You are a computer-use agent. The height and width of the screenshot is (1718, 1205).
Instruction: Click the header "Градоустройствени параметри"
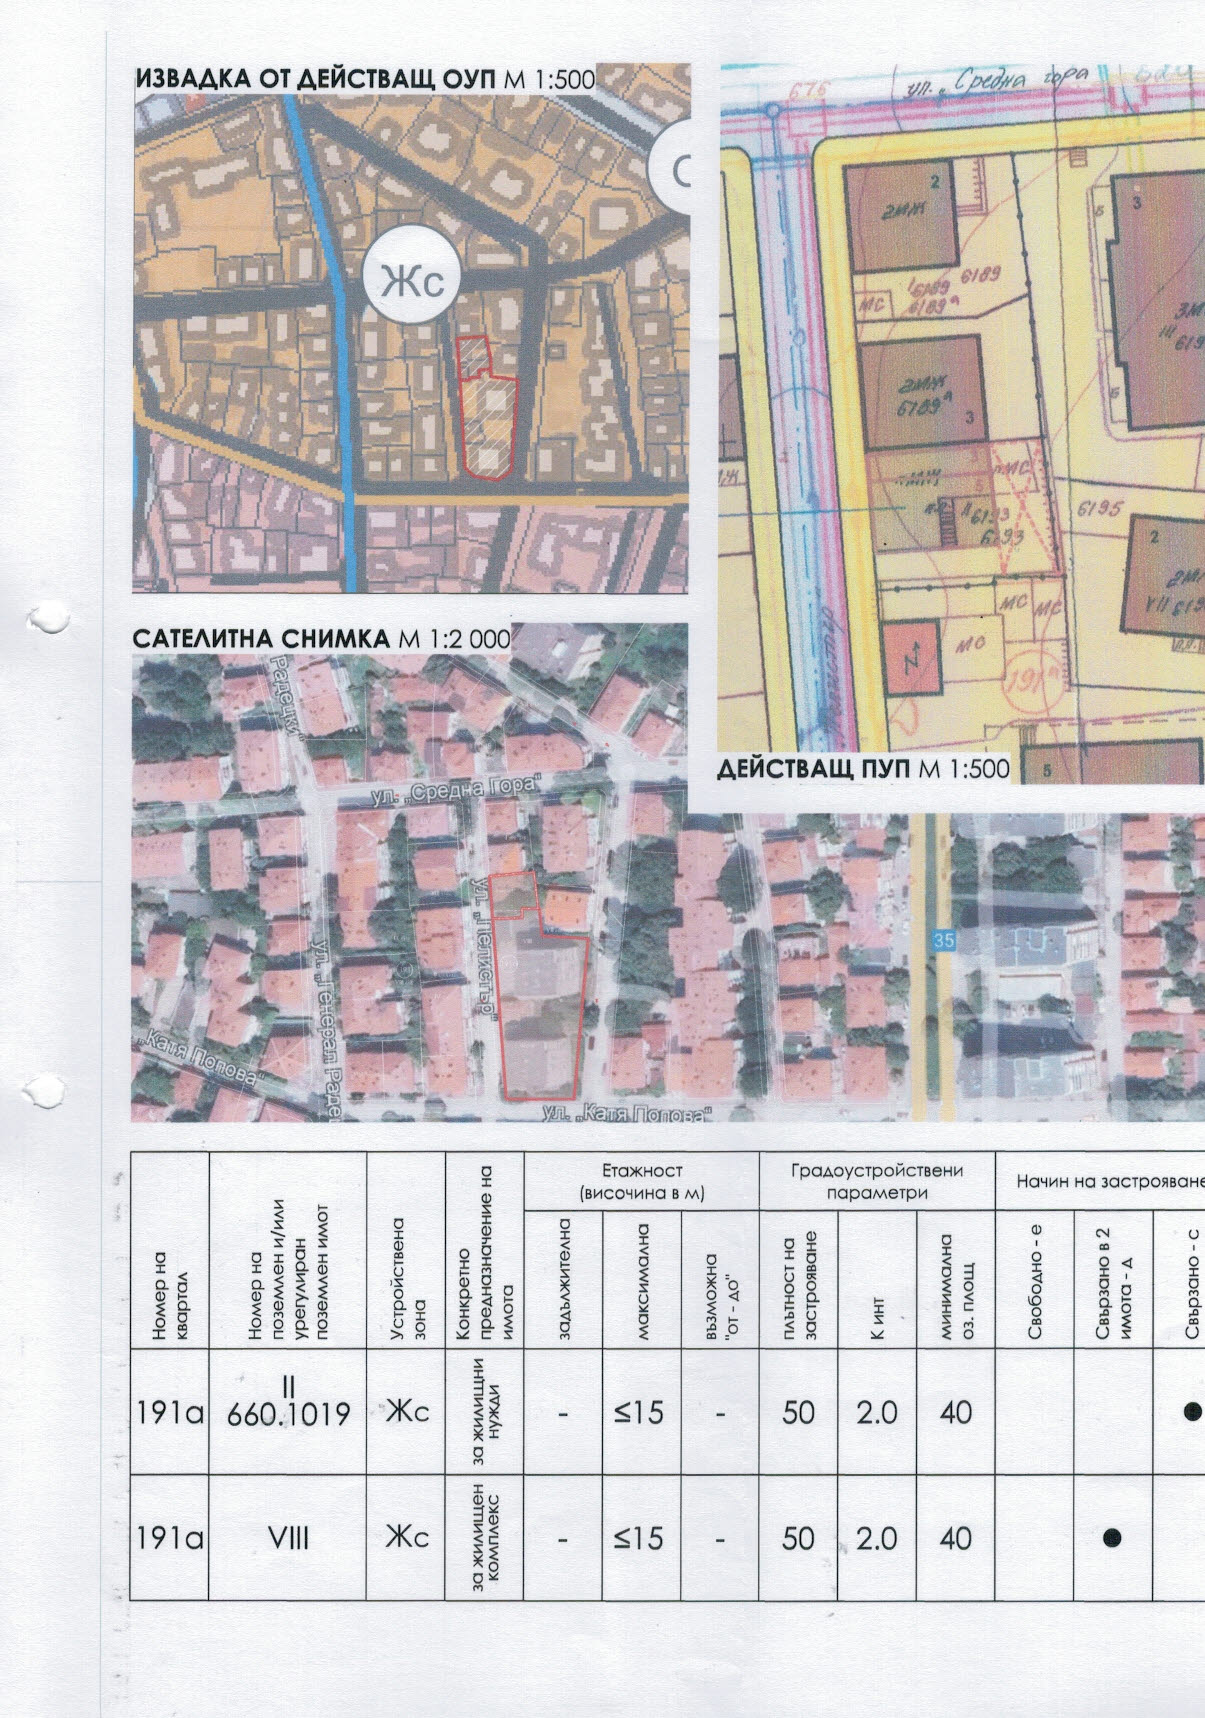point(877,1181)
